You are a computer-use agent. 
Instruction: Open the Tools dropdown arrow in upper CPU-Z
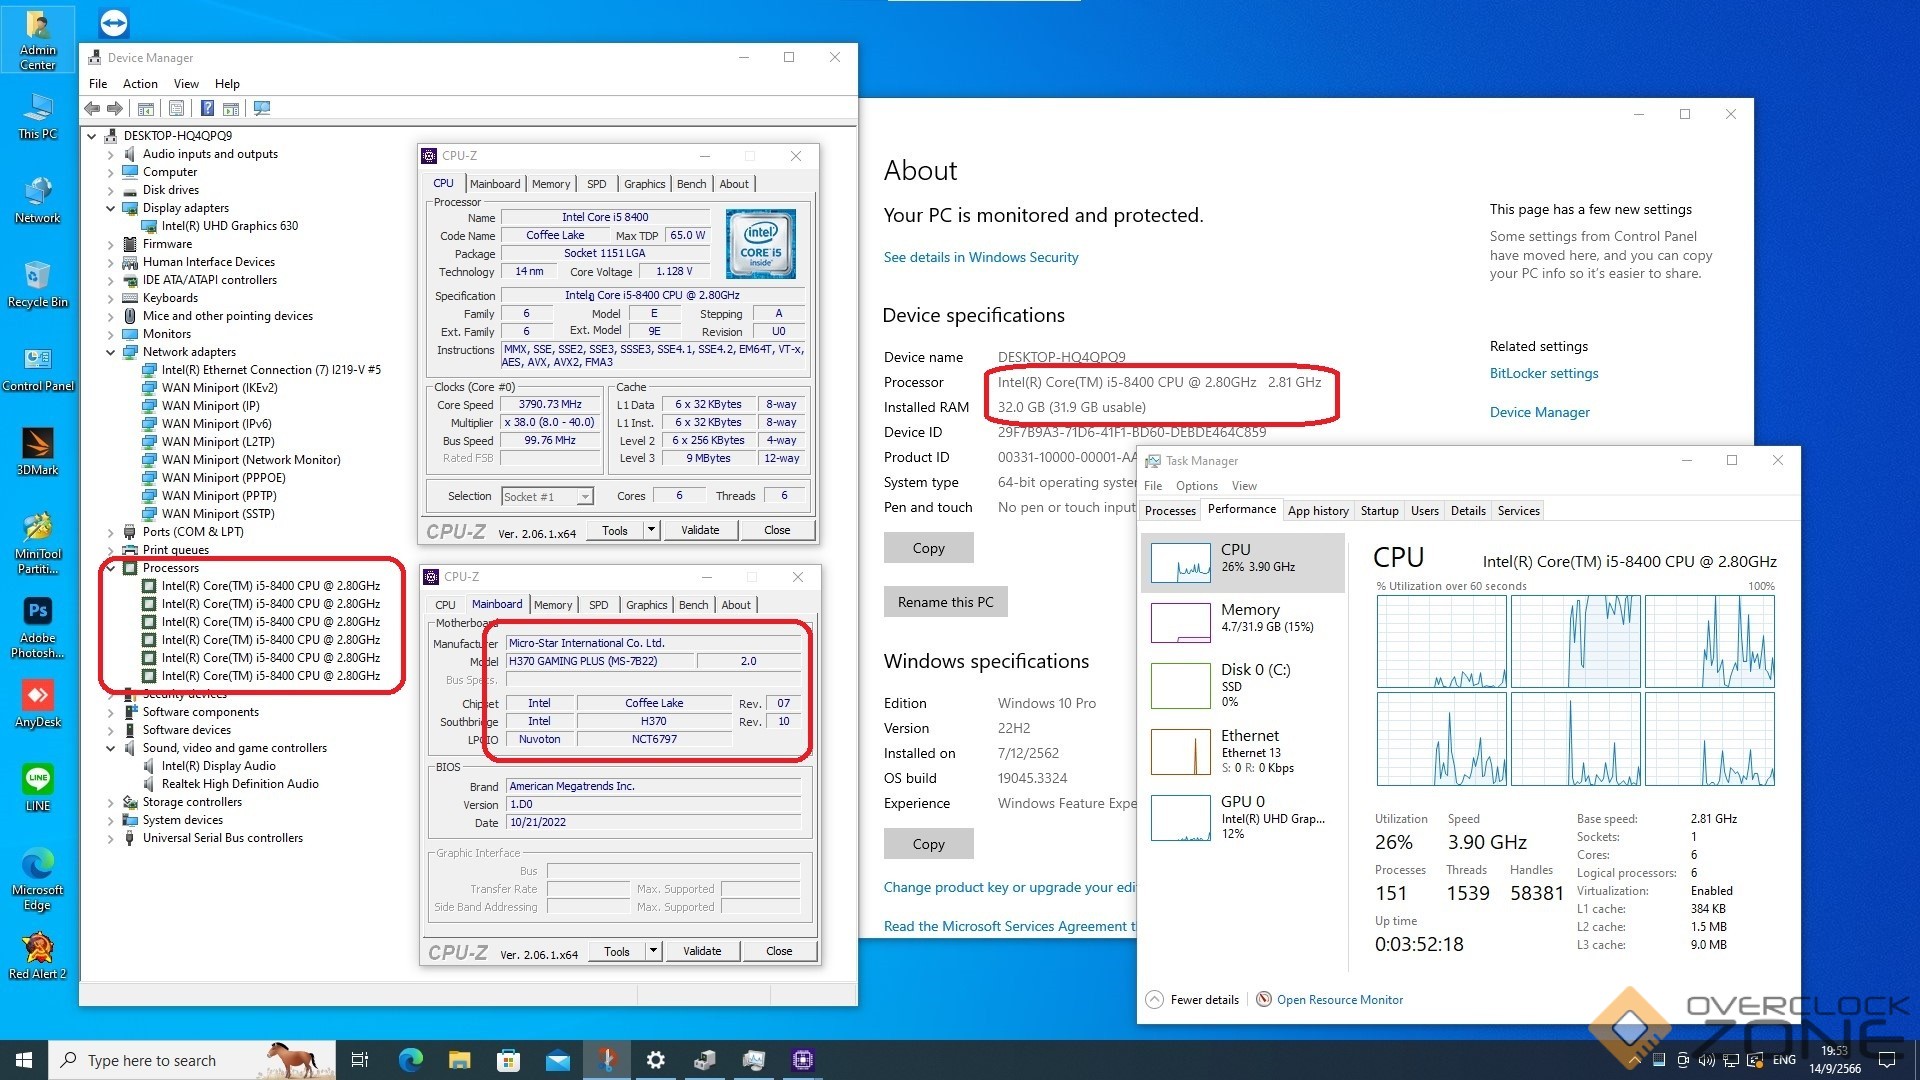pyautogui.click(x=651, y=530)
